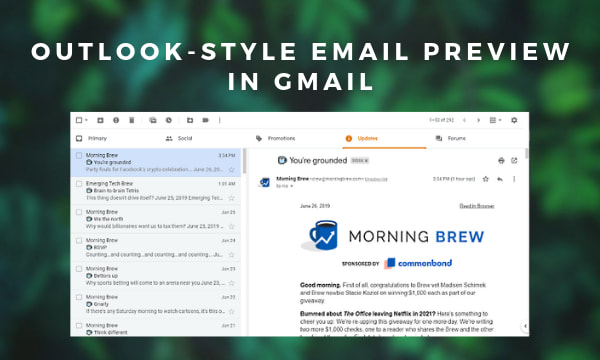Click the Labels tag icon
Viewport: 600px width, 360px height.
[205, 120]
